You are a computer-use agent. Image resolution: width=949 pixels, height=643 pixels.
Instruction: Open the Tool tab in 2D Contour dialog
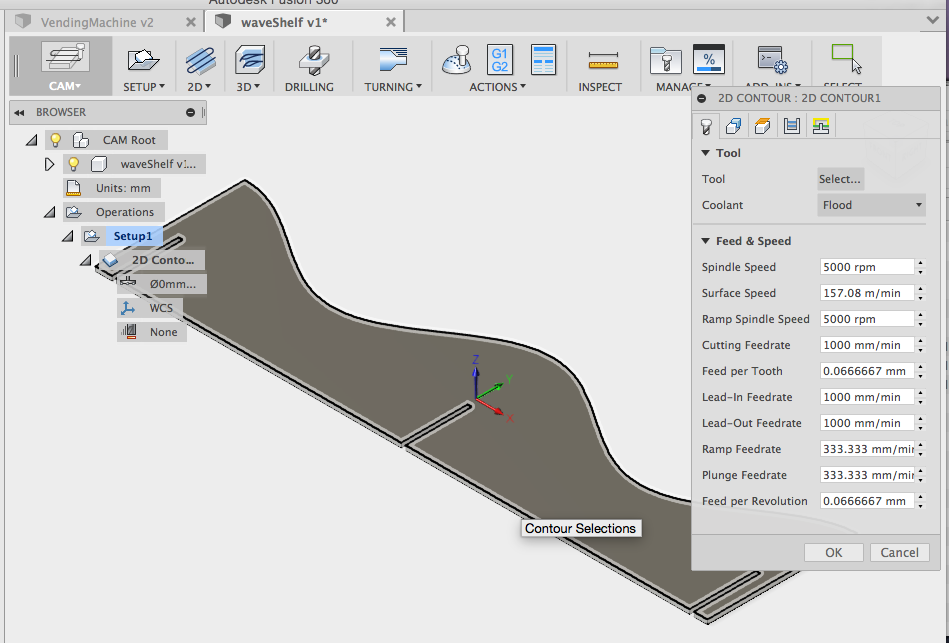pyautogui.click(x=706, y=126)
